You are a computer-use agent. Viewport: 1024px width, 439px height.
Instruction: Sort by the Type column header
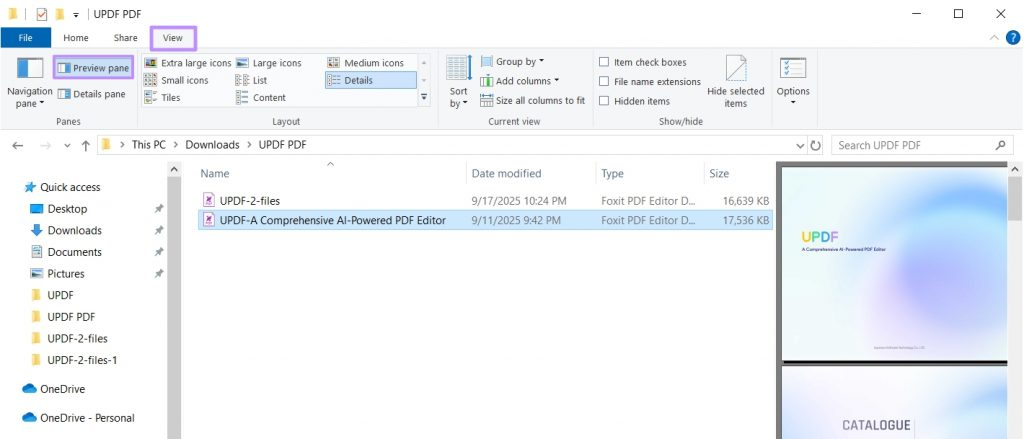(x=650, y=173)
